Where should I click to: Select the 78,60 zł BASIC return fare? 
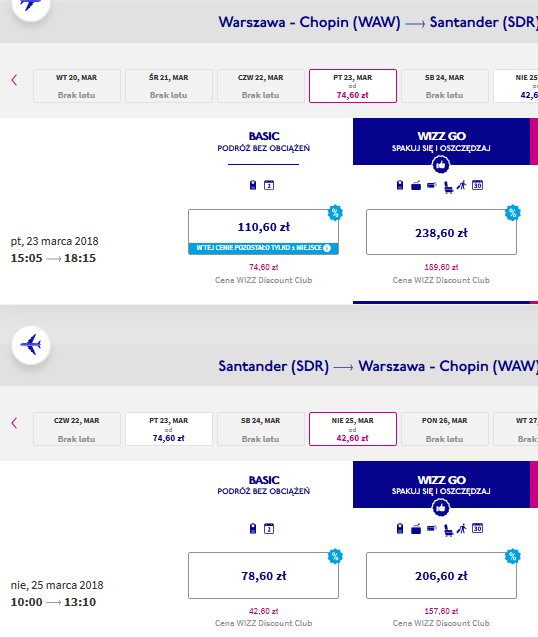263,575
